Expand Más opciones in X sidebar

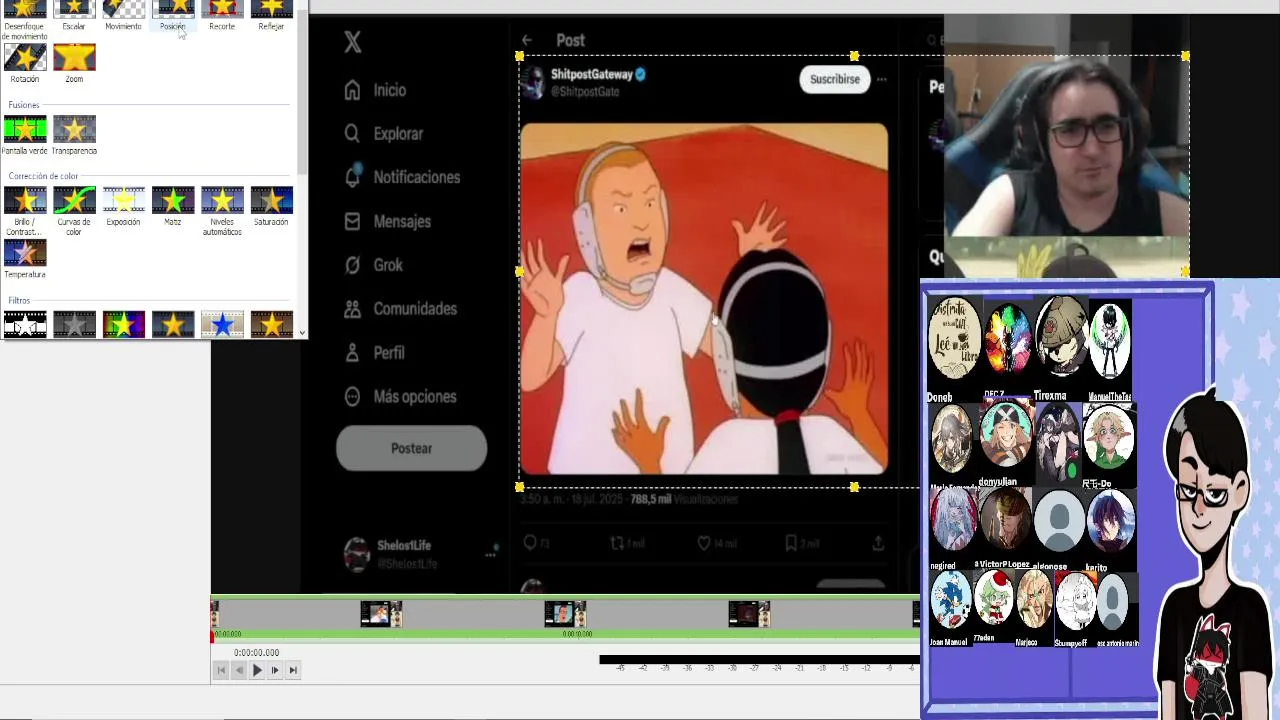[x=401, y=397]
